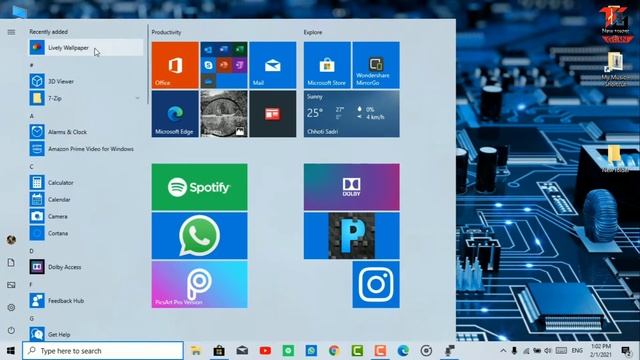The width and height of the screenshot is (640, 360).
Task: Open the Calendar app icon
Action: pyautogui.click(x=37, y=200)
